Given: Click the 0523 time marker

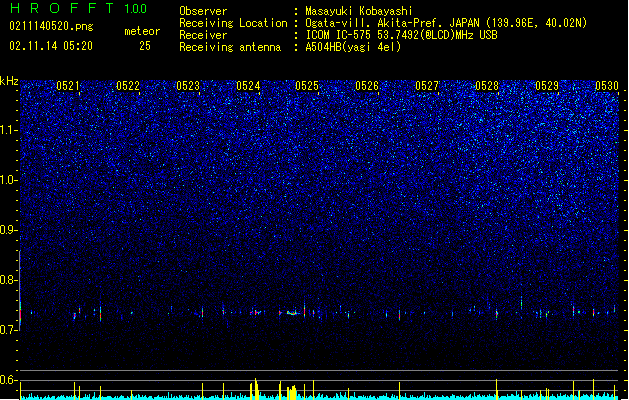Looking at the screenshot, I should coord(188,86).
